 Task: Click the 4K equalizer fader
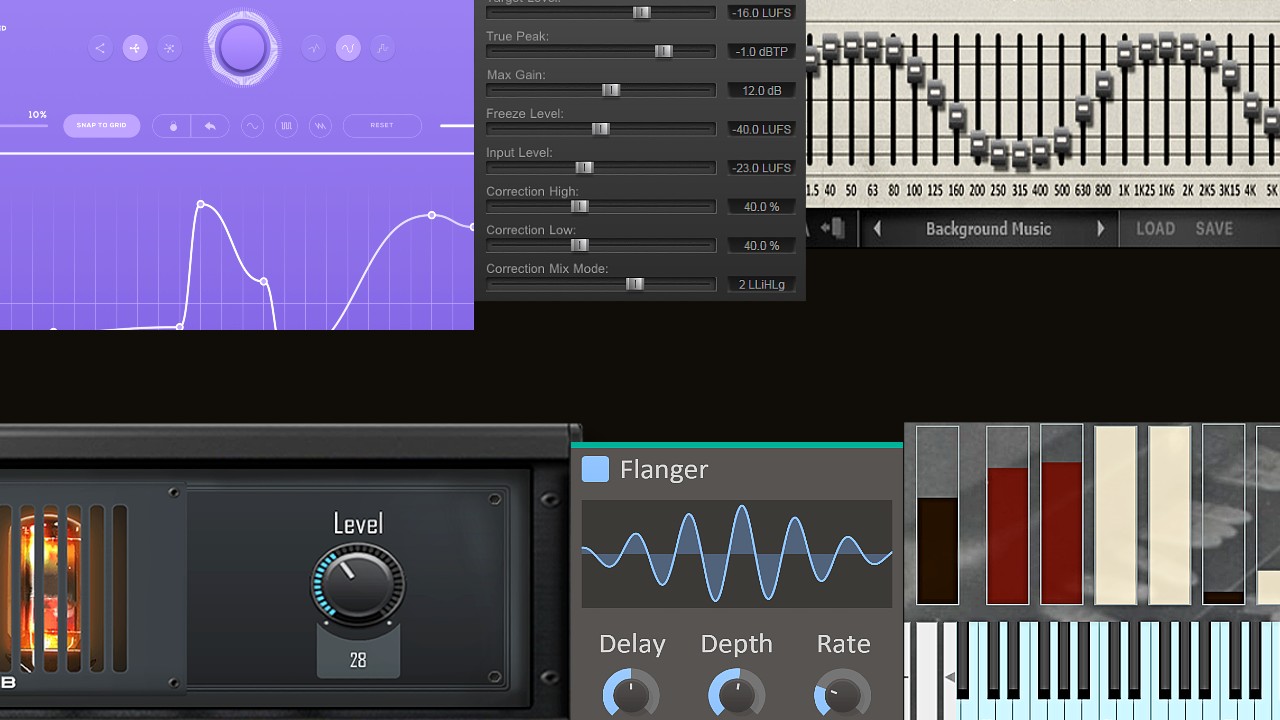[1251, 104]
